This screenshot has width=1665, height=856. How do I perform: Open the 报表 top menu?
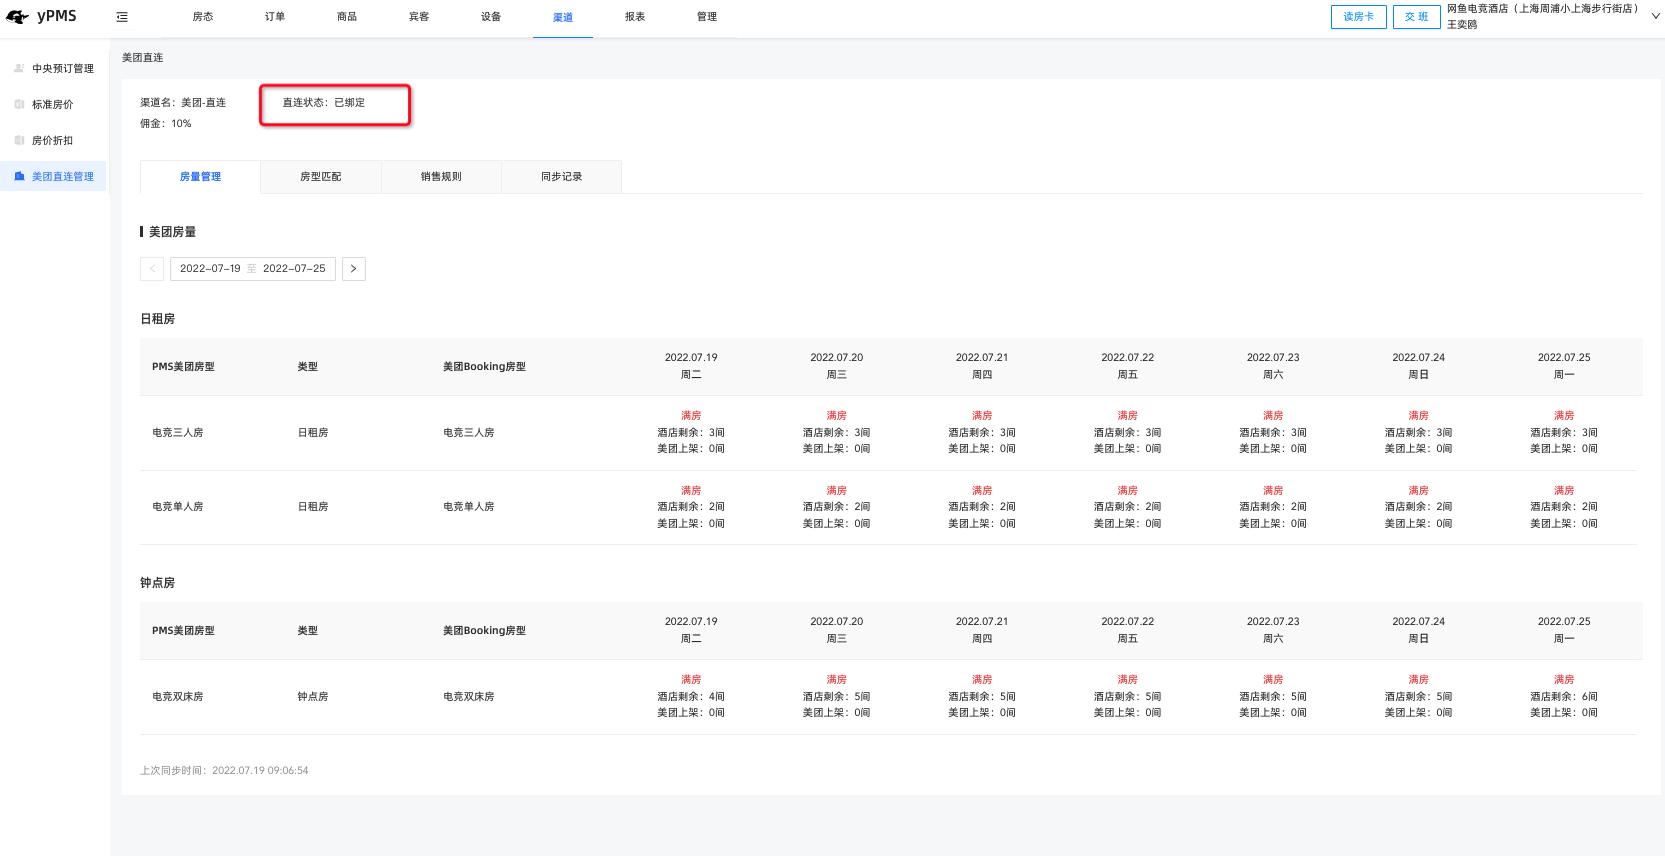coord(635,17)
